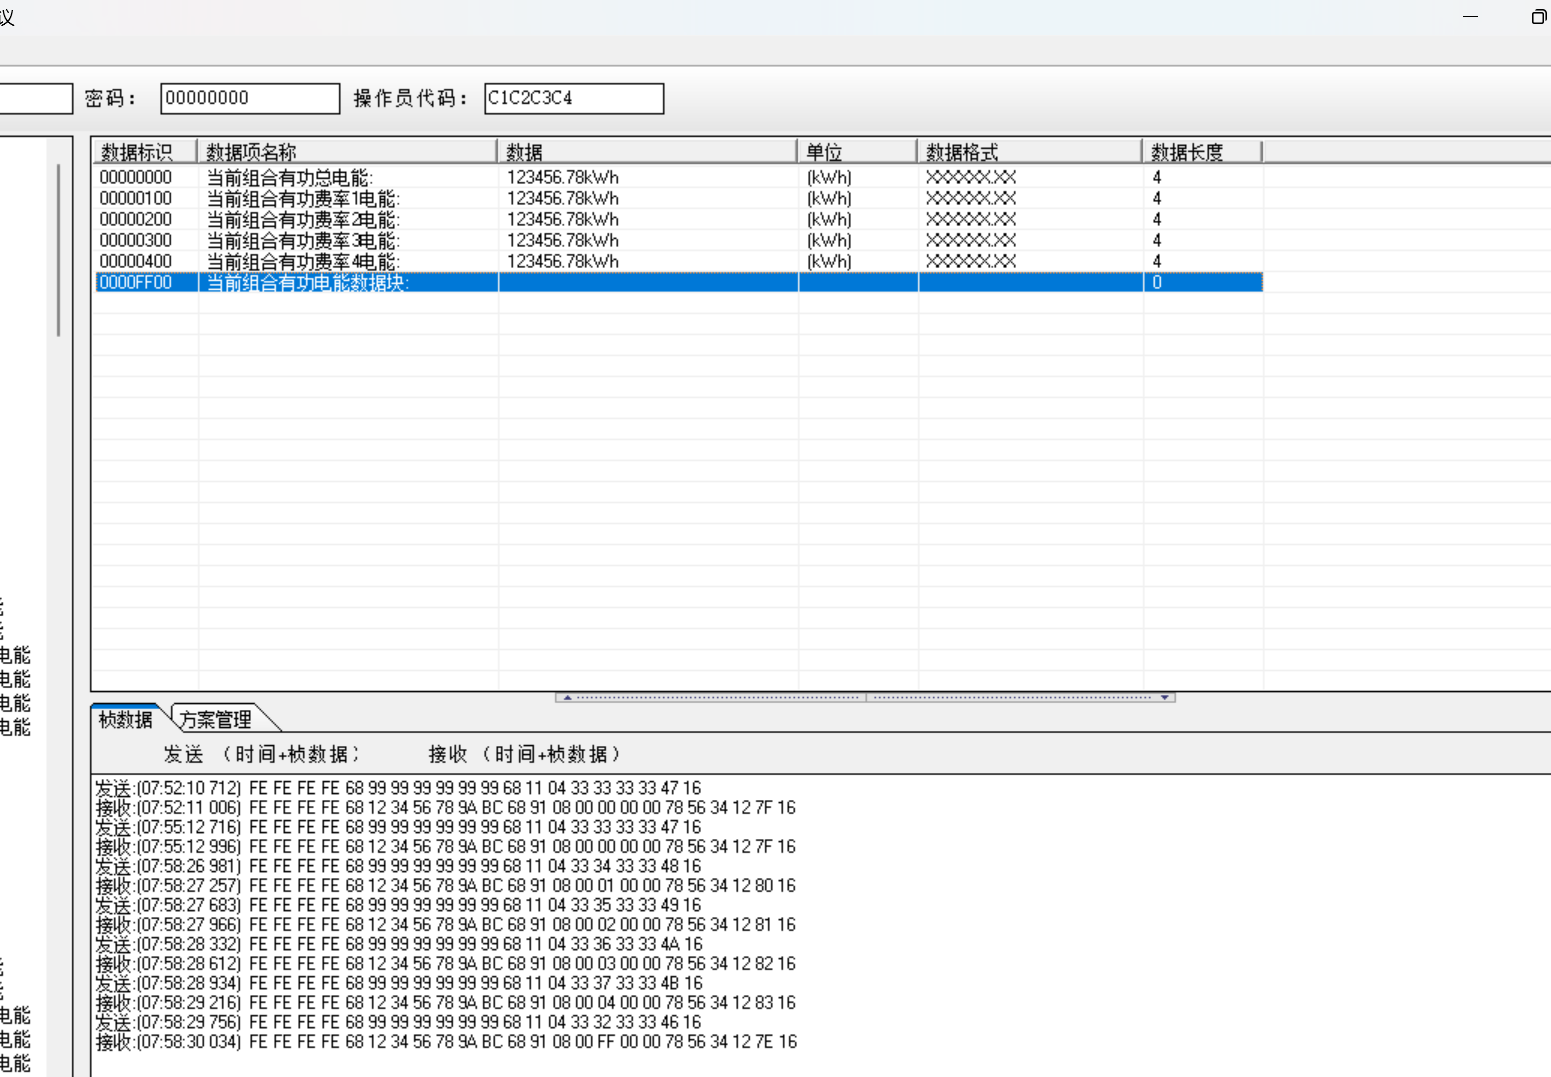
Task: Click the data length value 0 in selected row
Action: click(1157, 282)
